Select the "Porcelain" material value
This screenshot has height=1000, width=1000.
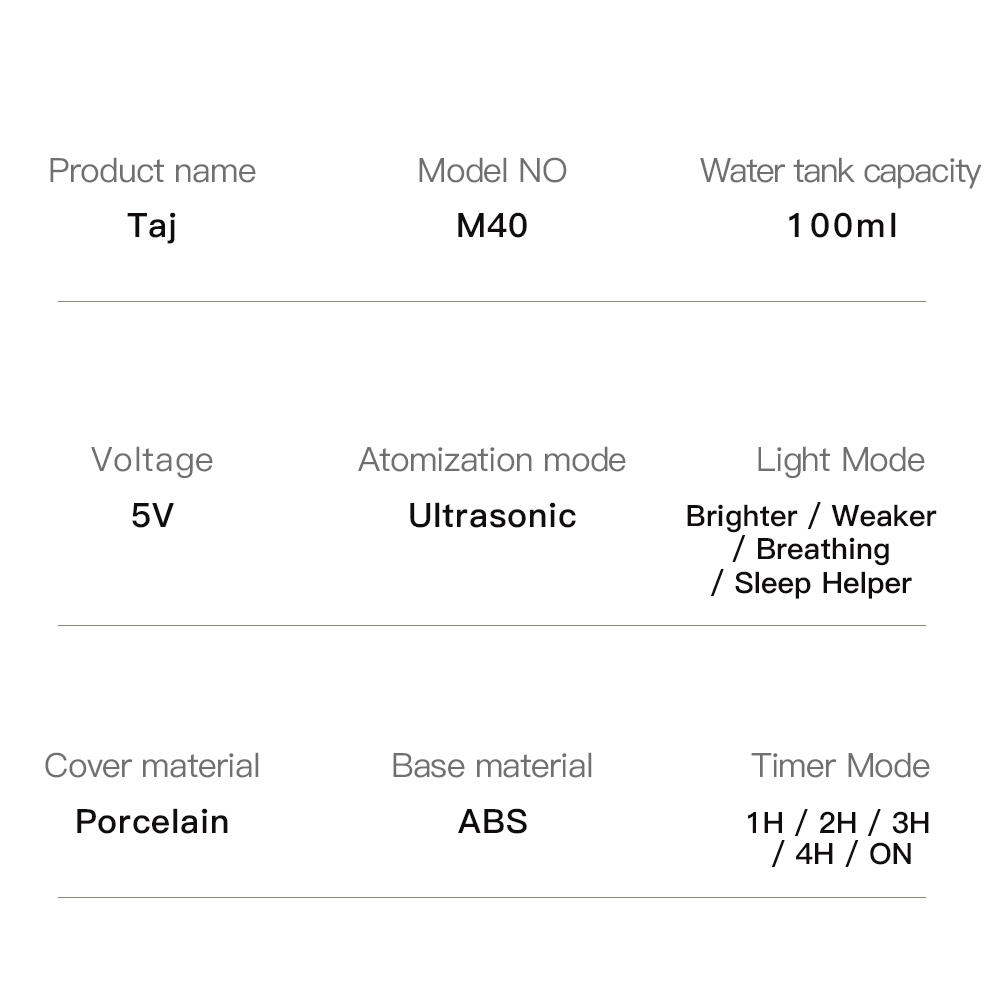(152, 822)
